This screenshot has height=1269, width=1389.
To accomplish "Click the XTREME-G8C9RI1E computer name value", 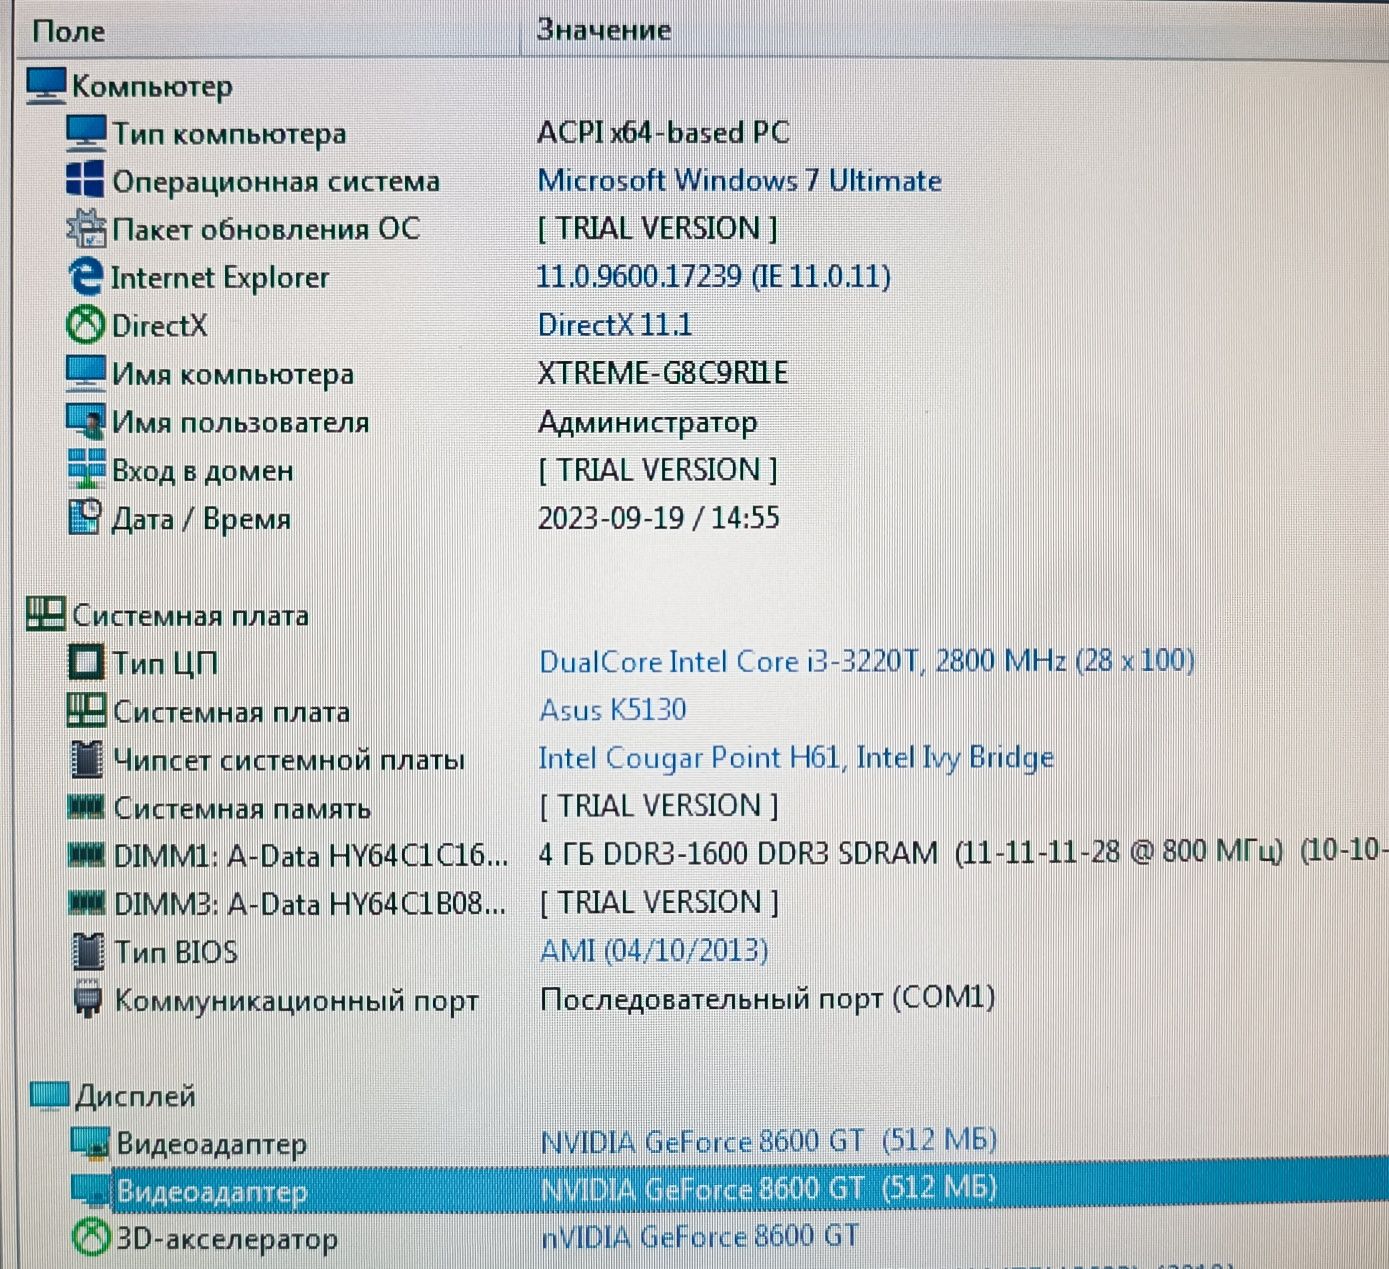I will [x=663, y=373].
